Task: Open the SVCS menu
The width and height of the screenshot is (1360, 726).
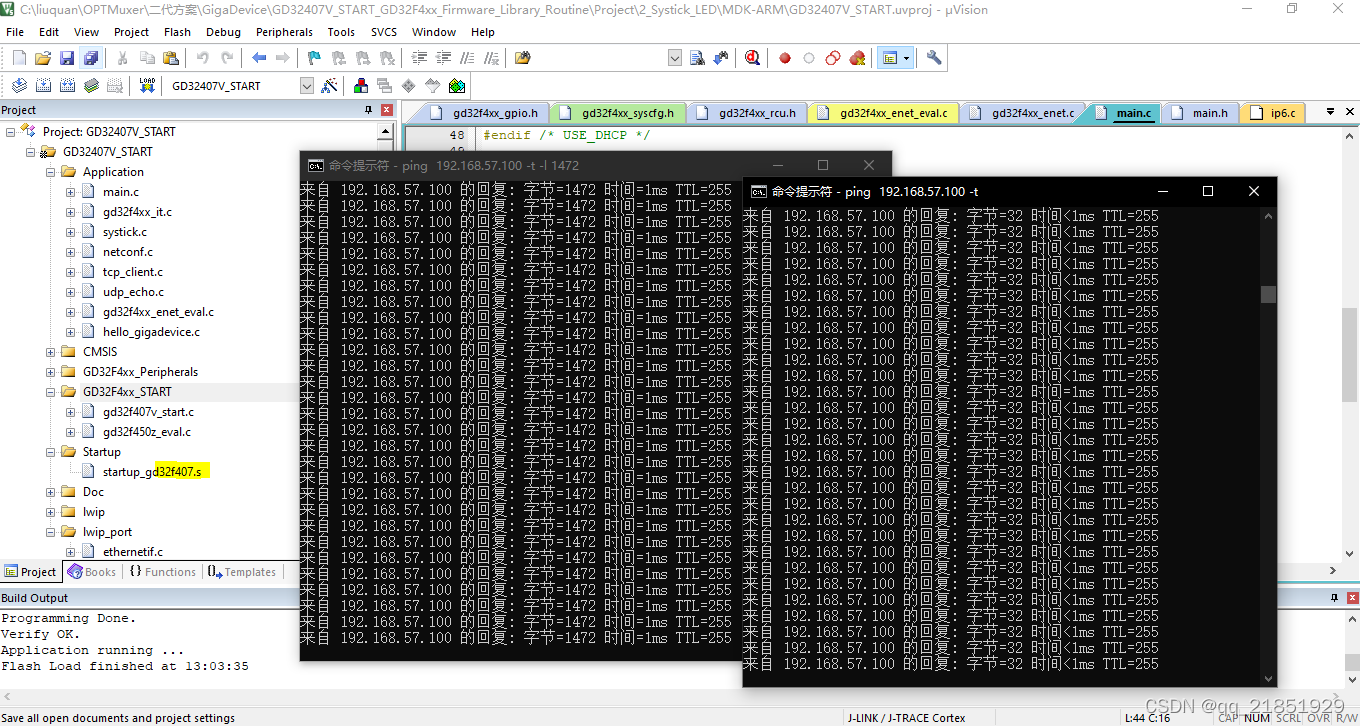Action: click(384, 32)
